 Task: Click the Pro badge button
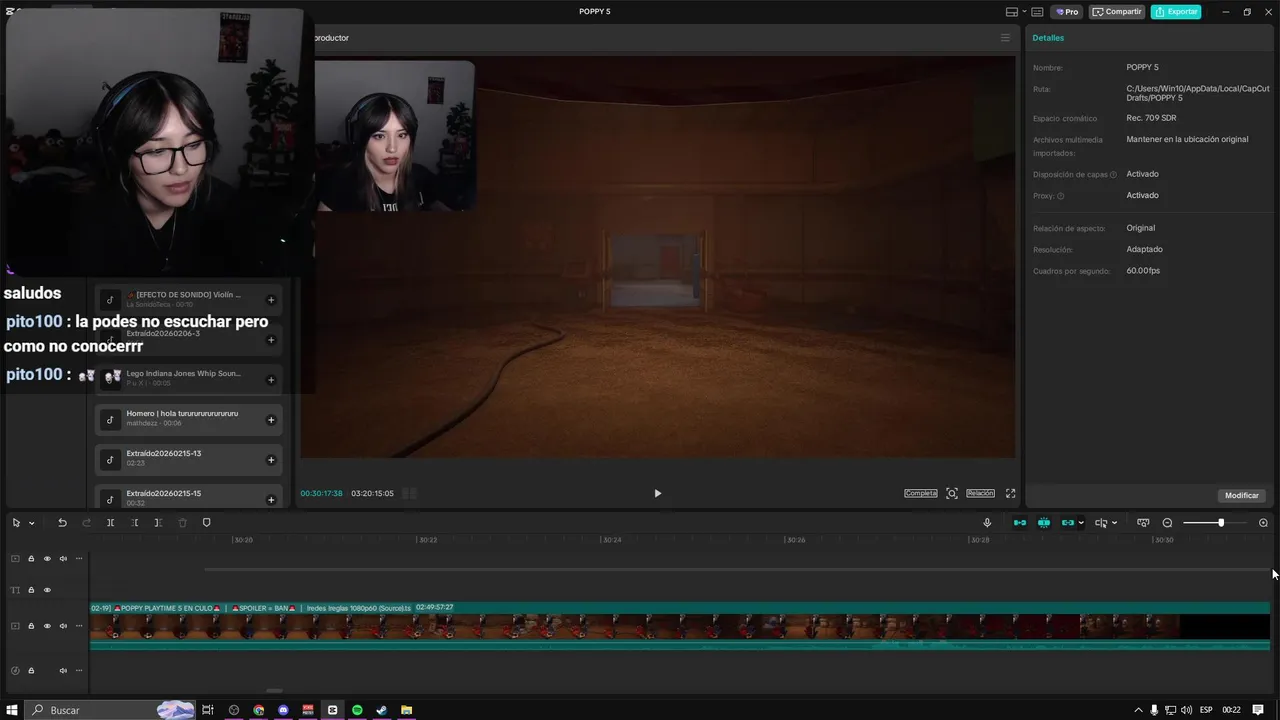click(1067, 12)
